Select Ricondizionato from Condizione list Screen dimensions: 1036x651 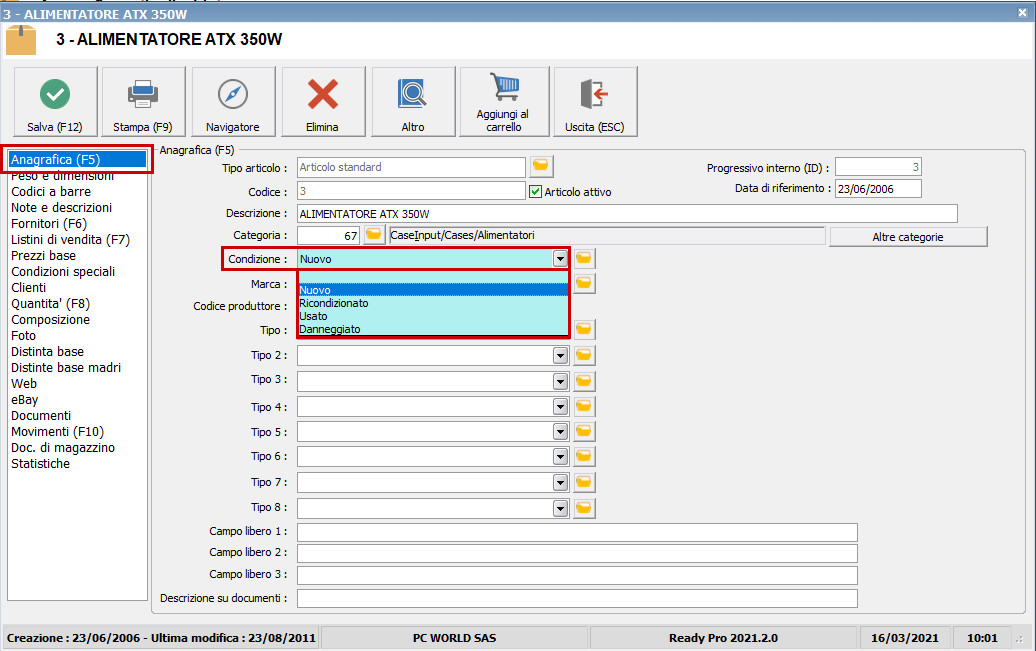(x=334, y=303)
